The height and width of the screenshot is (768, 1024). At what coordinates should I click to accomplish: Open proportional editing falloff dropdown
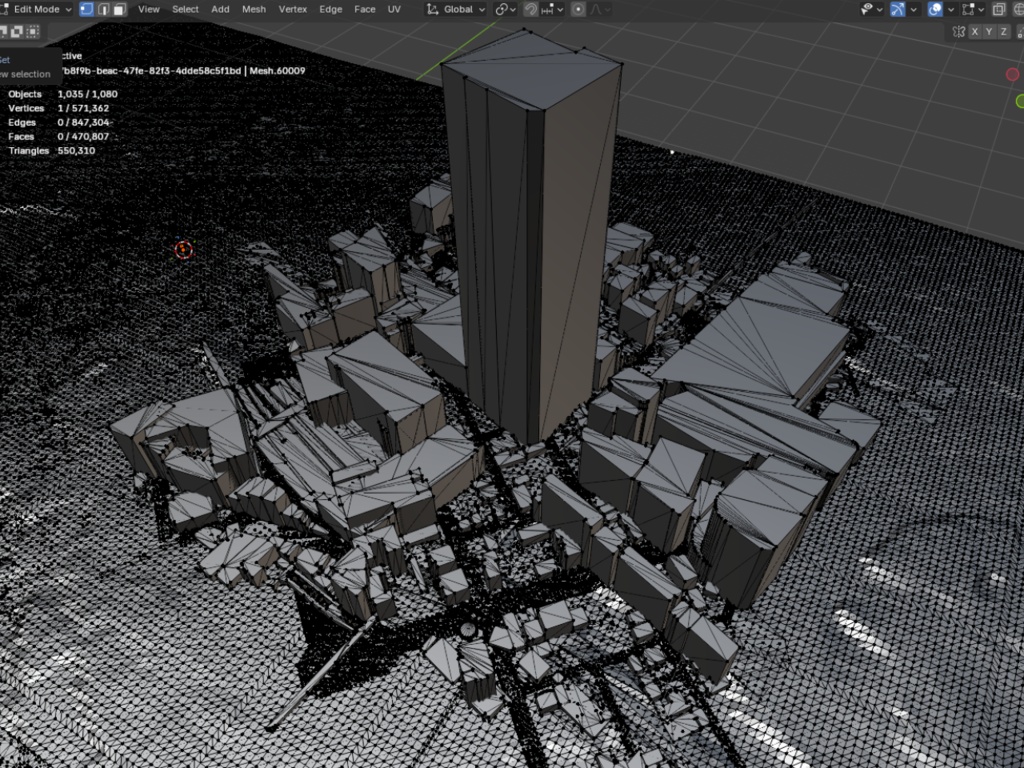tap(600, 9)
